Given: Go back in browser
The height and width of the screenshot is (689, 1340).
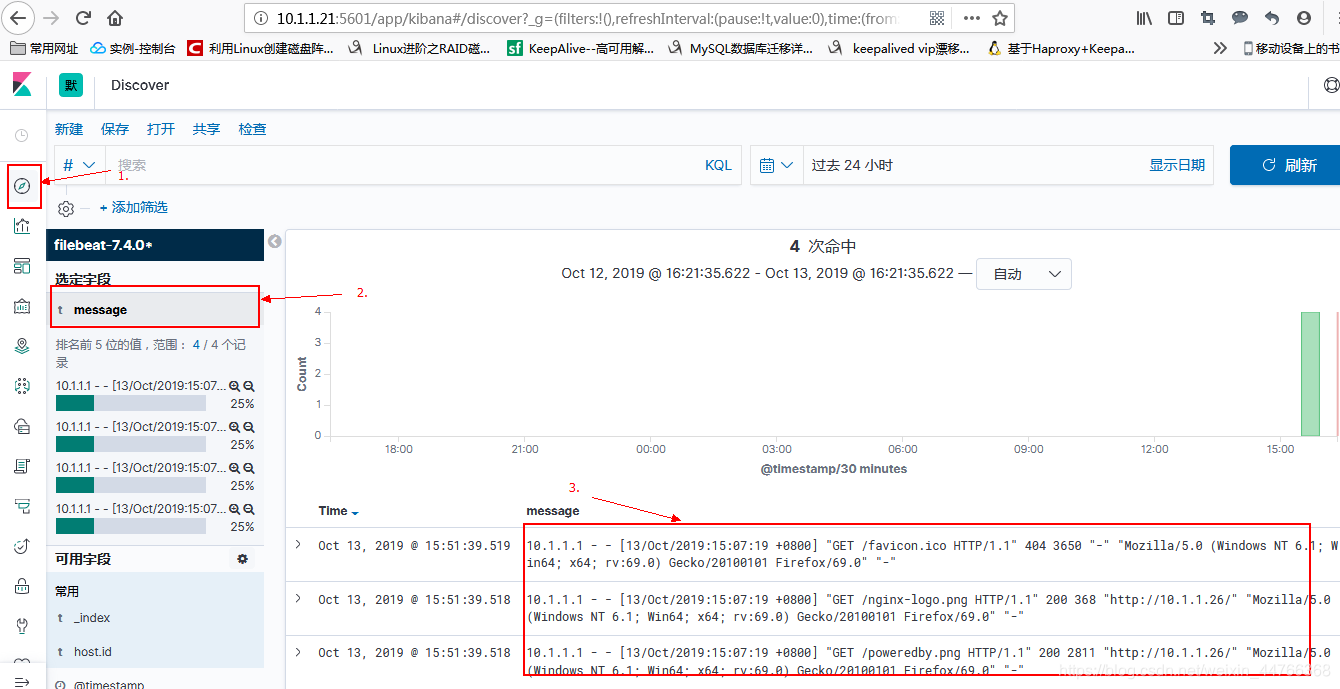Looking at the screenshot, I should point(20,18).
